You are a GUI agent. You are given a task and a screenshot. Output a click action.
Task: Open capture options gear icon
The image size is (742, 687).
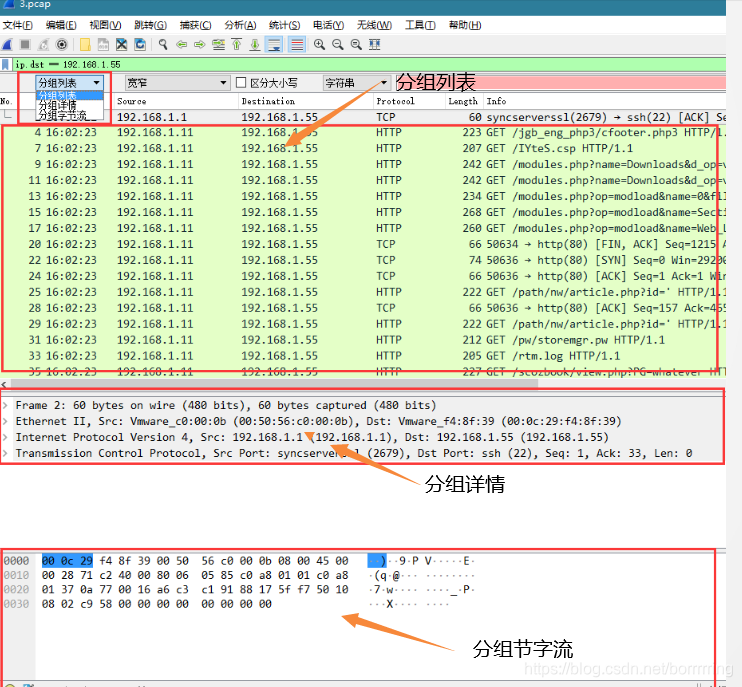tap(62, 45)
